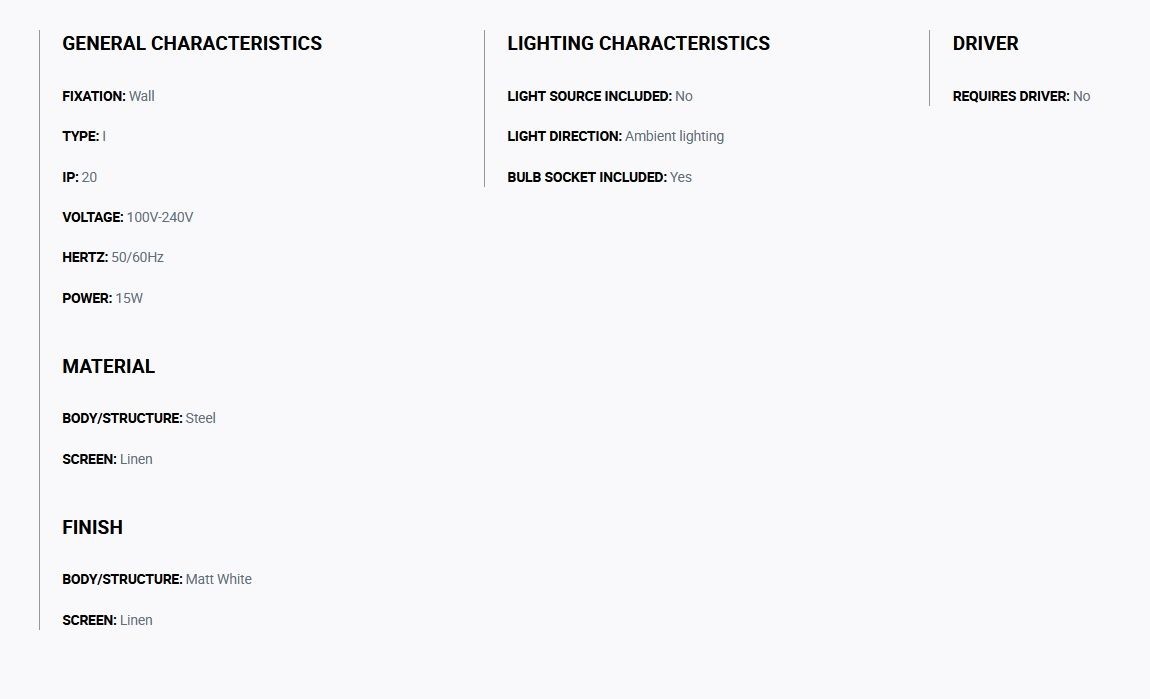Click the Power 15W specification
This screenshot has width=1150, height=699.
(103, 299)
